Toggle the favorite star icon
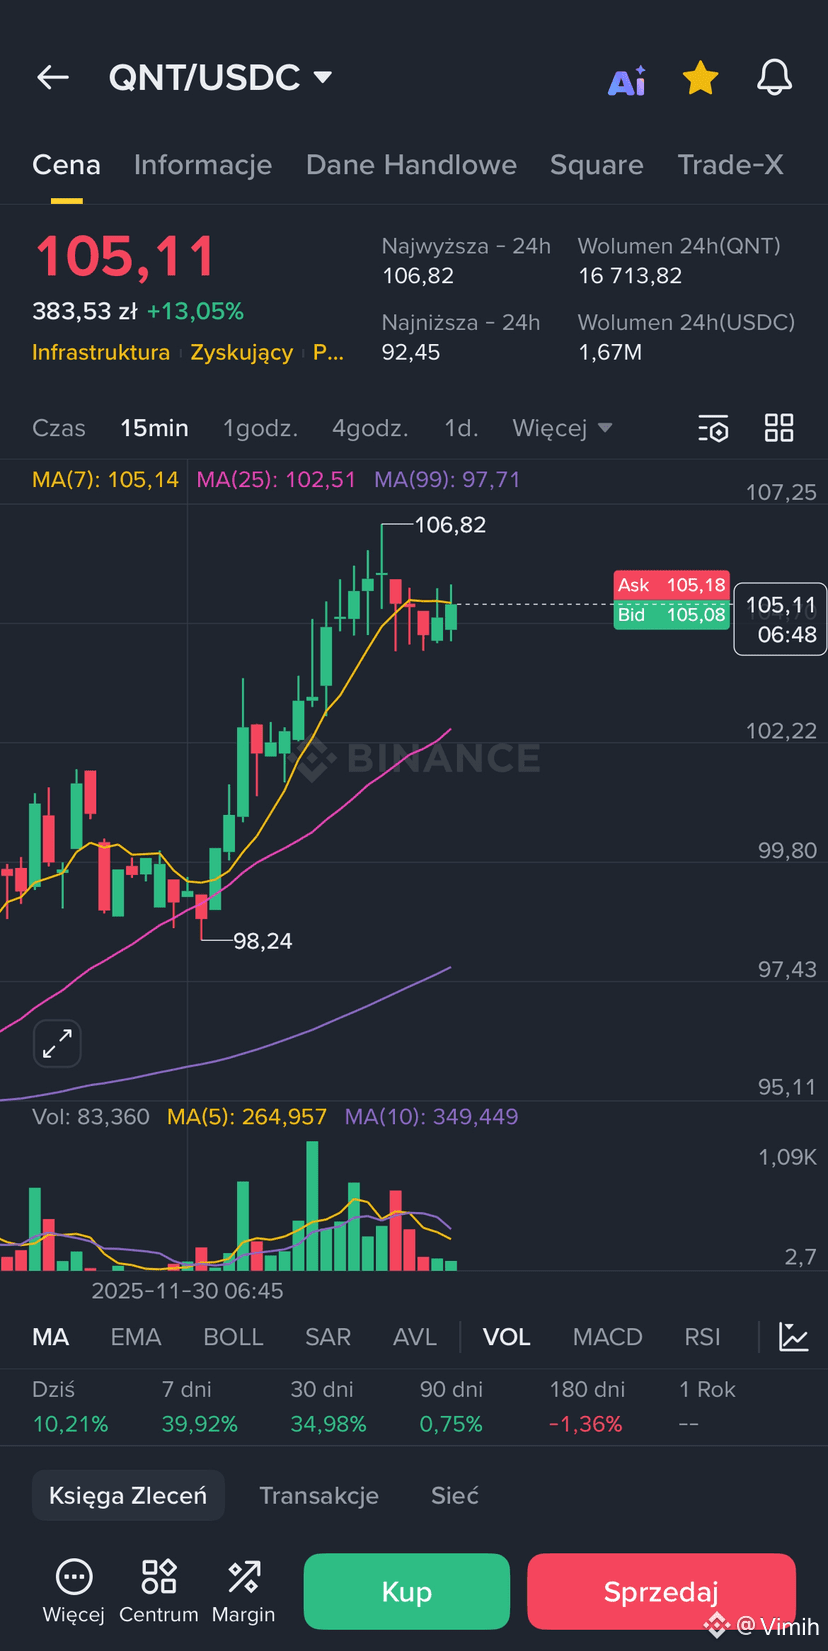The height and width of the screenshot is (1651, 828). click(x=700, y=77)
